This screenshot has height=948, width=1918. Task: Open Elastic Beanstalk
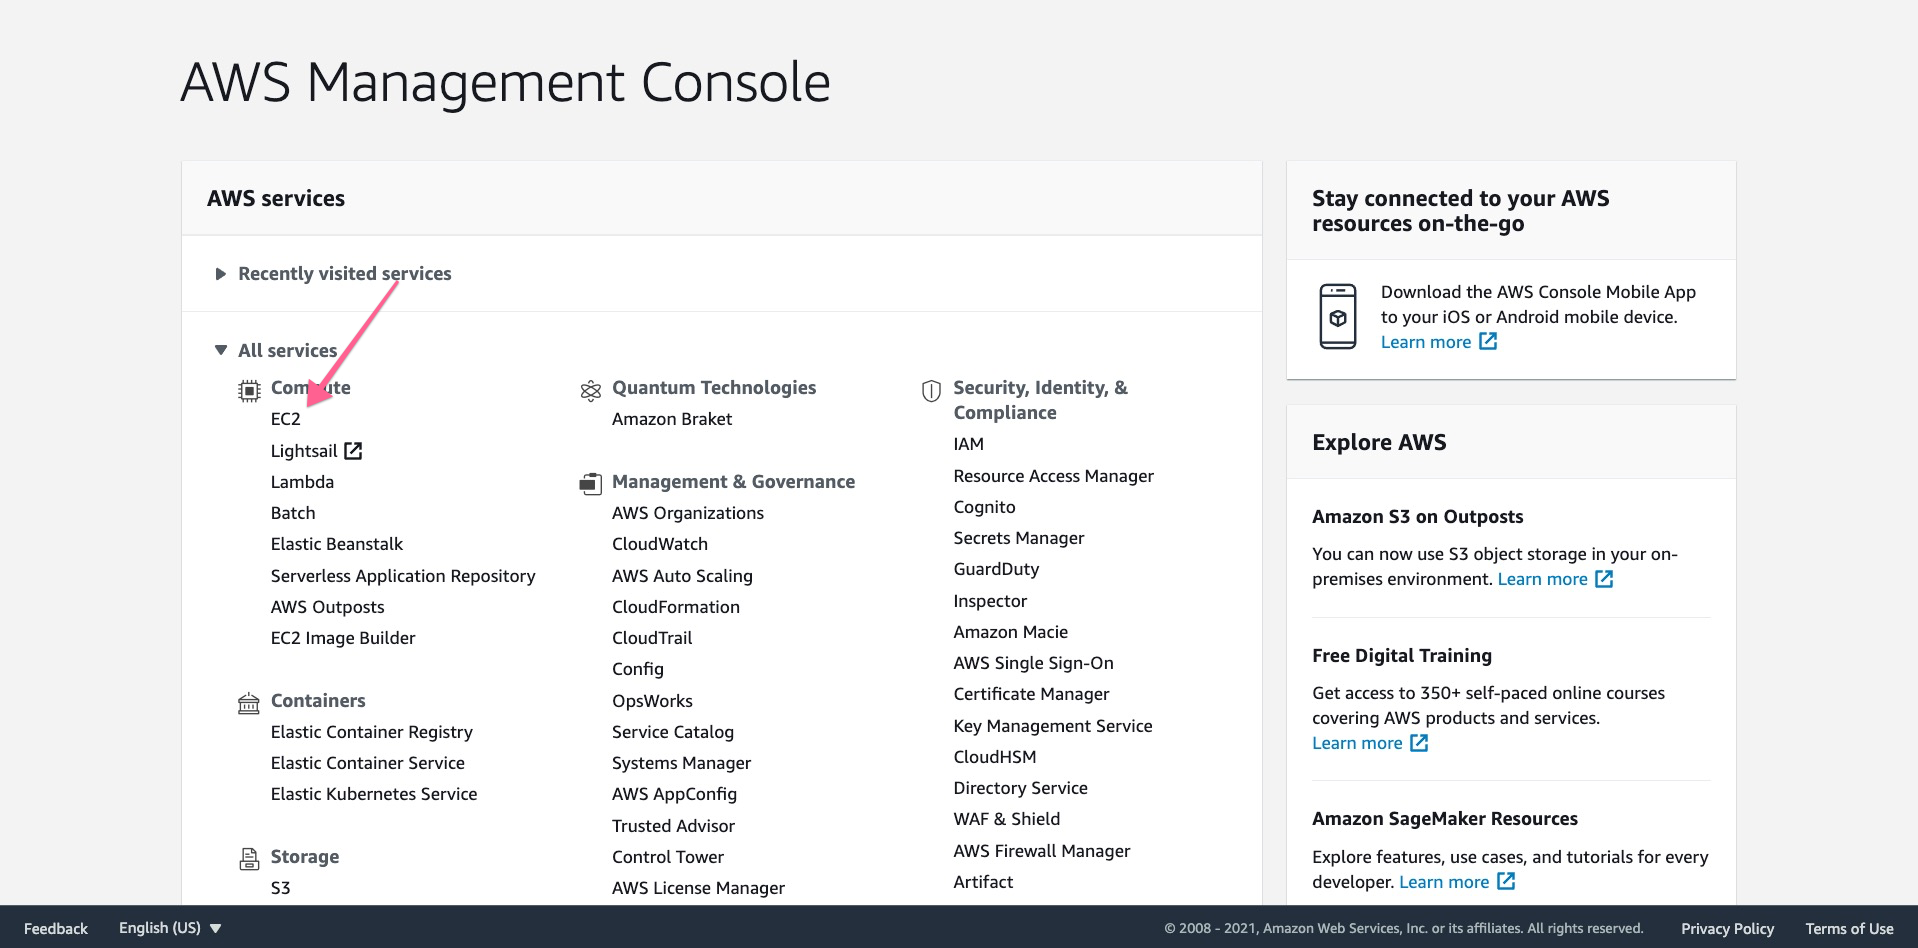[x=337, y=544]
